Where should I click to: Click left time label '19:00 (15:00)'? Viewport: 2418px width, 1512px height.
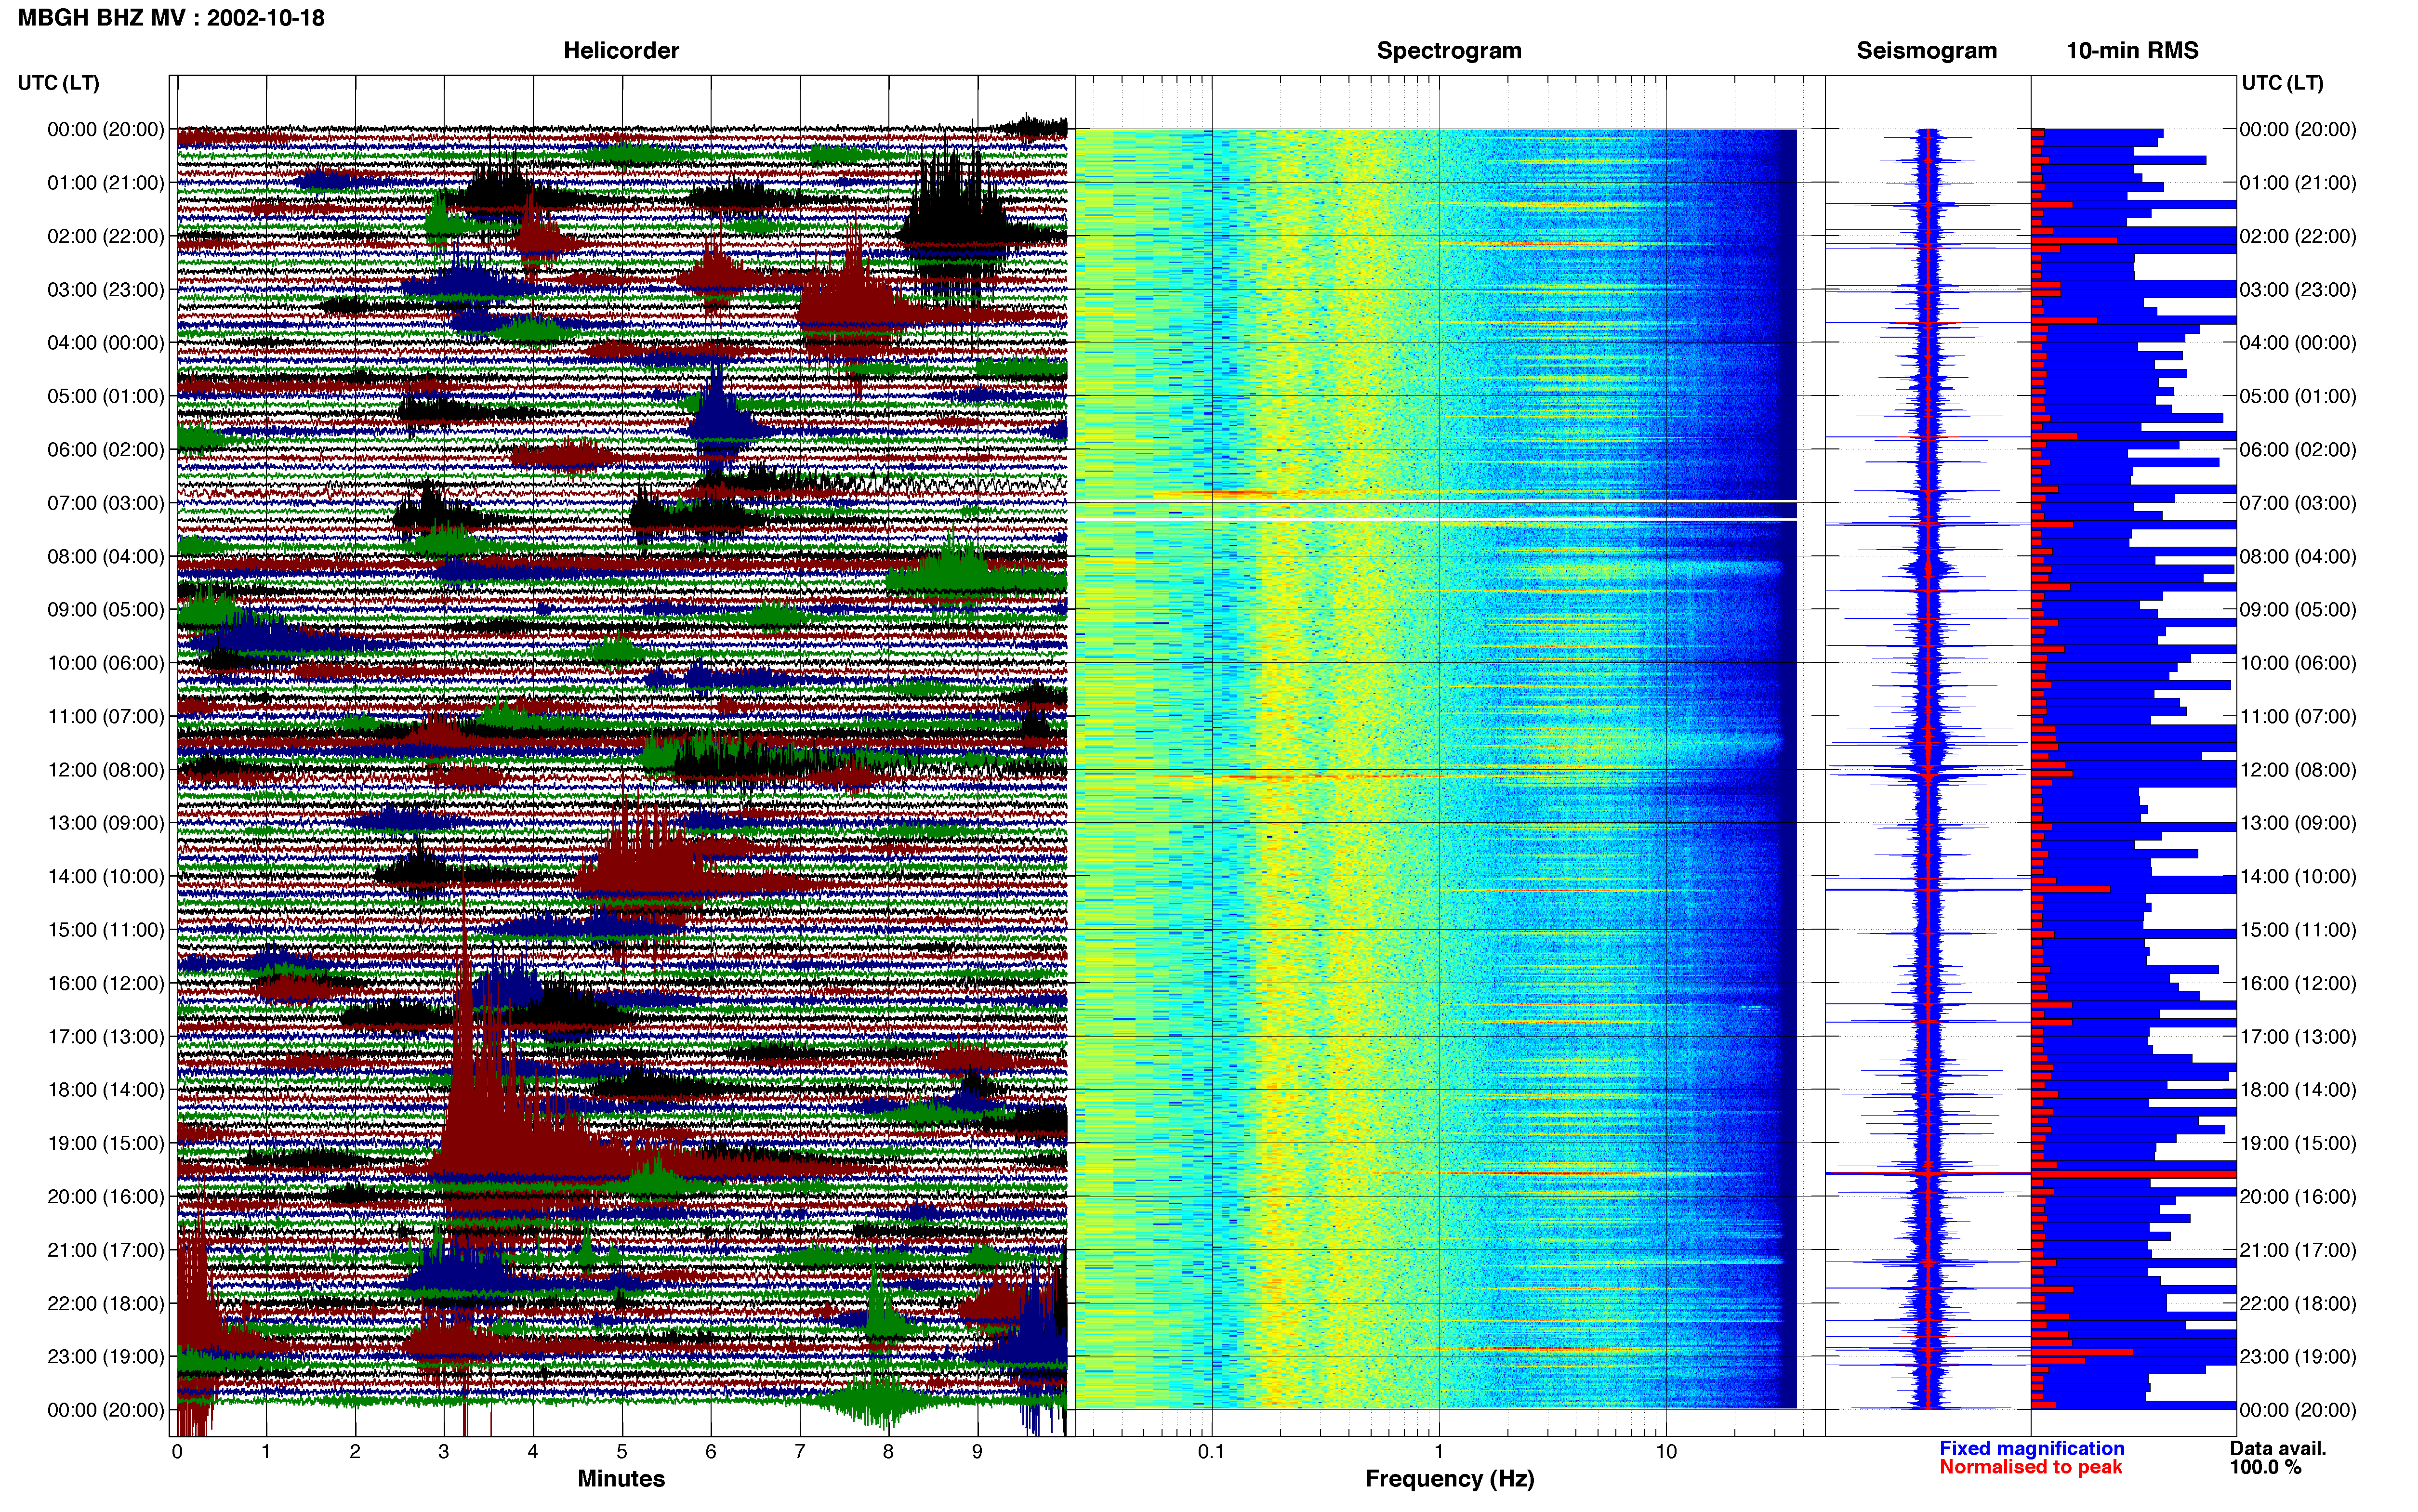tap(106, 1143)
